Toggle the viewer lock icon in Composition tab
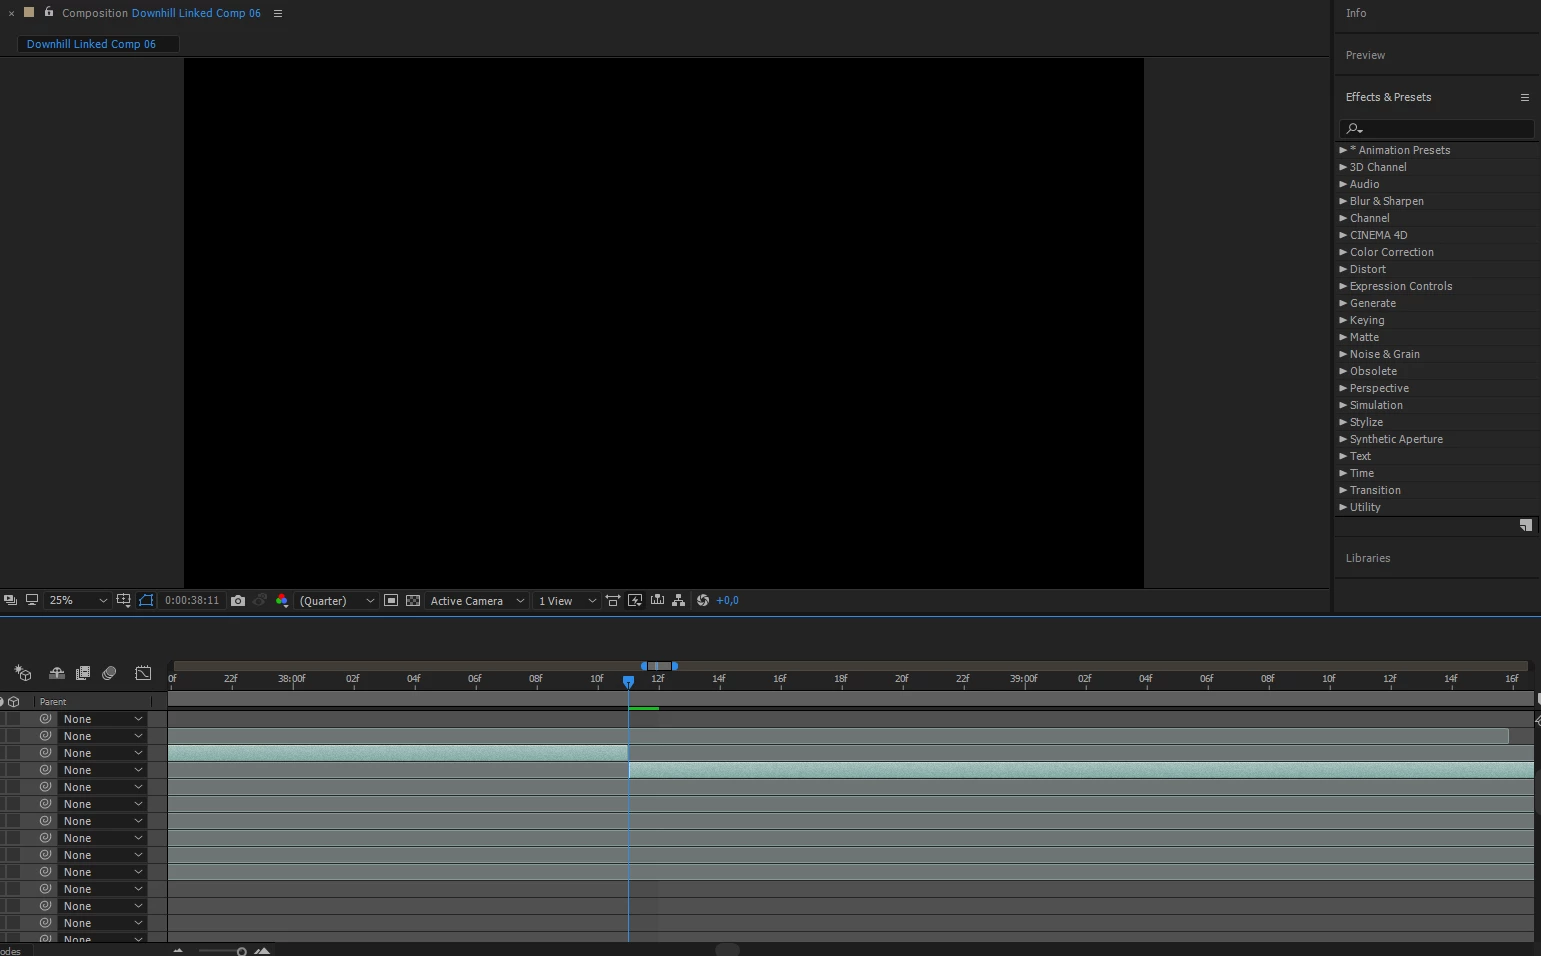Viewport: 1541px width, 956px height. tap(48, 12)
